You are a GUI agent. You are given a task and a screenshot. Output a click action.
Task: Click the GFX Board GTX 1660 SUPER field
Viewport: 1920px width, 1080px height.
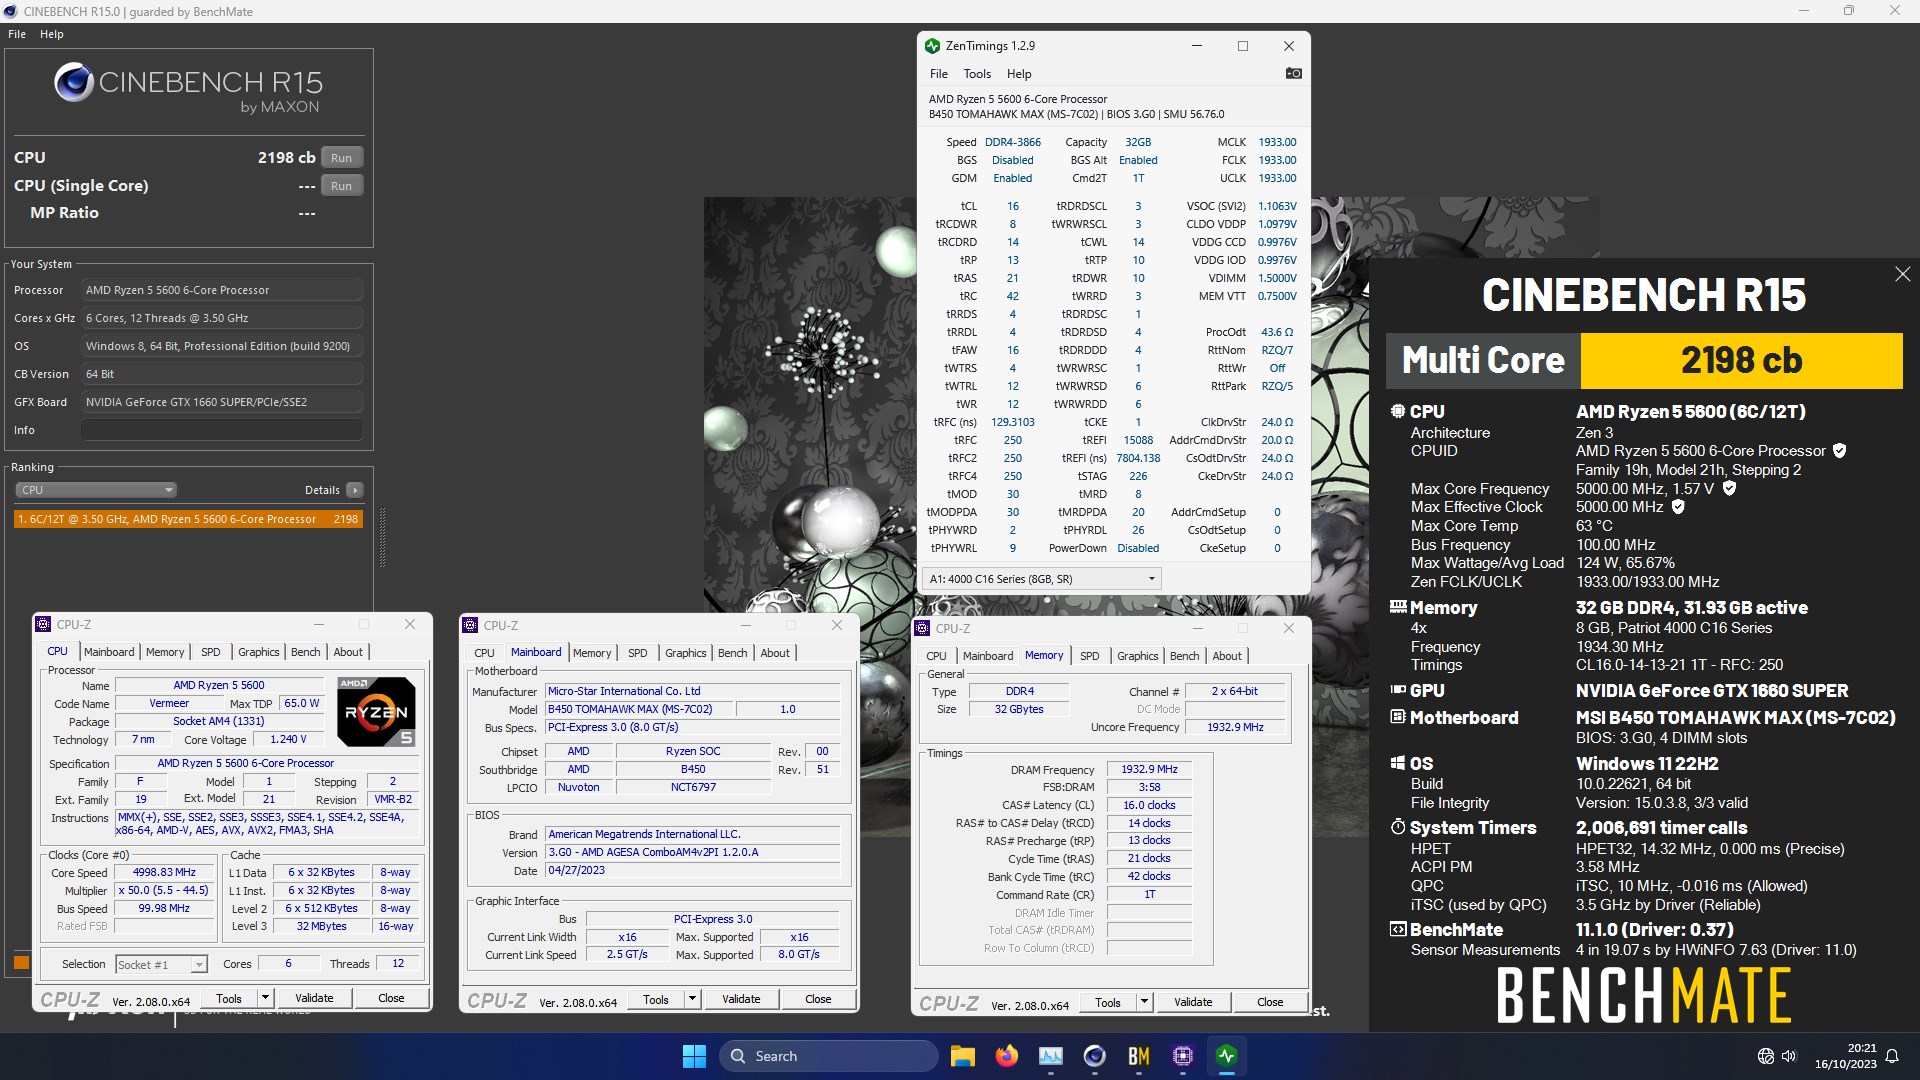click(x=222, y=402)
